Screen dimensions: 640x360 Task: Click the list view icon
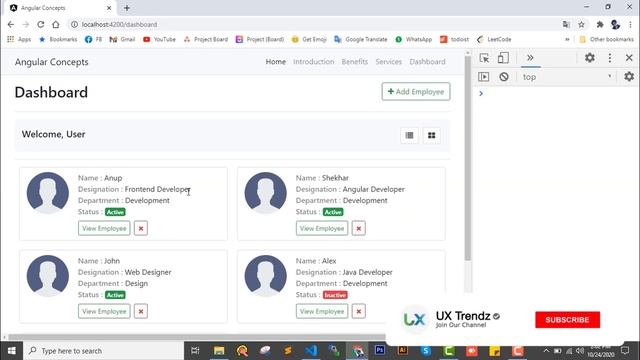click(x=409, y=136)
